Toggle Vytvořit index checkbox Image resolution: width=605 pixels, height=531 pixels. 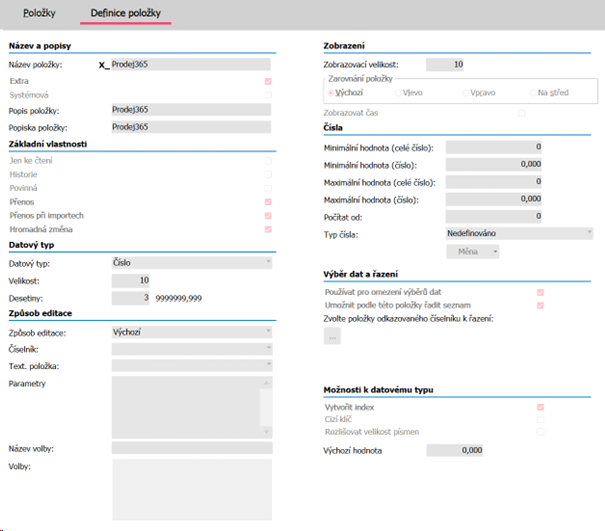[541, 407]
